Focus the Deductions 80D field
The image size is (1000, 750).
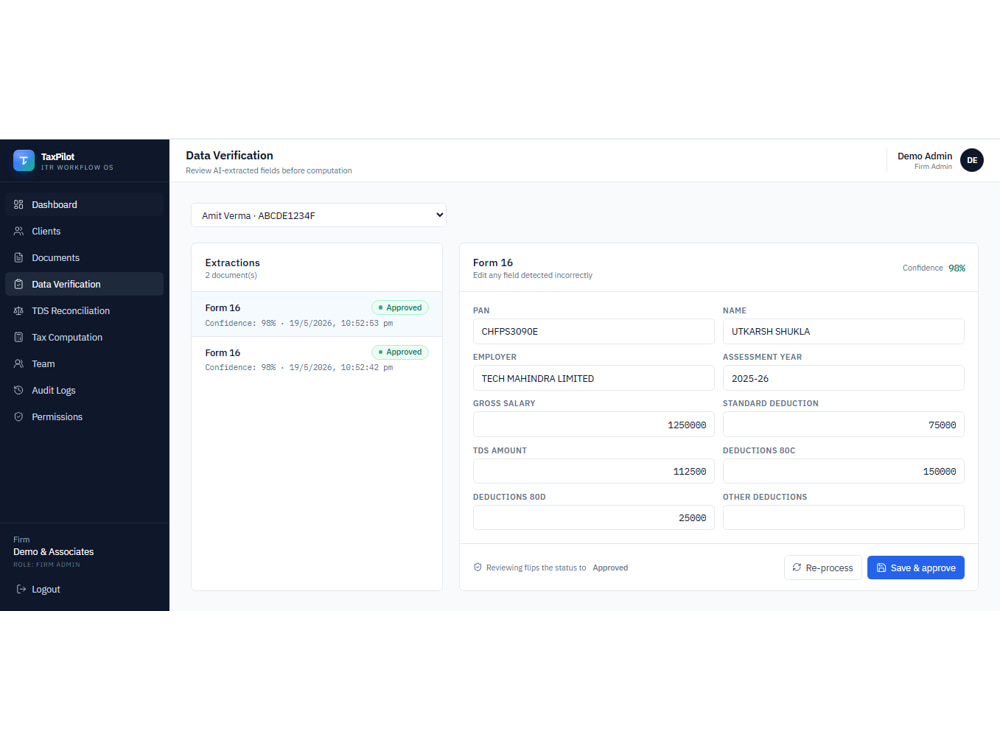(x=593, y=518)
